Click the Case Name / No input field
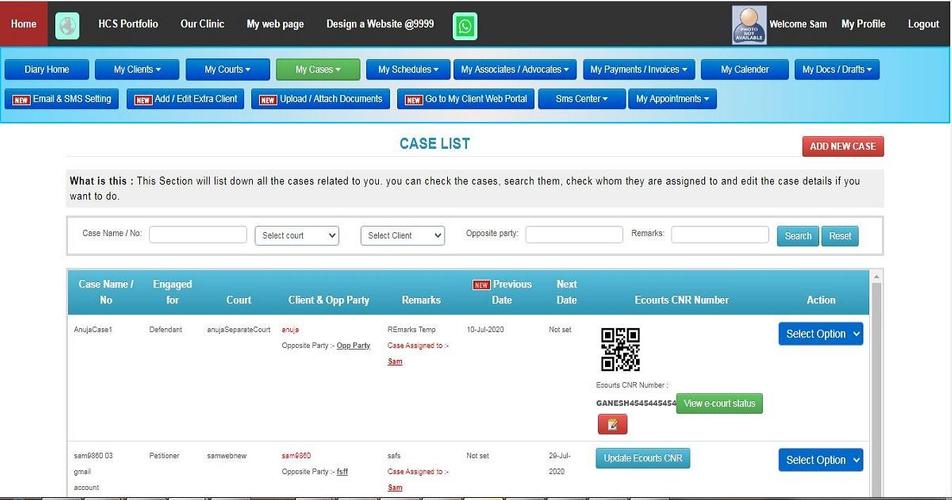This screenshot has width=952, height=500. point(198,235)
